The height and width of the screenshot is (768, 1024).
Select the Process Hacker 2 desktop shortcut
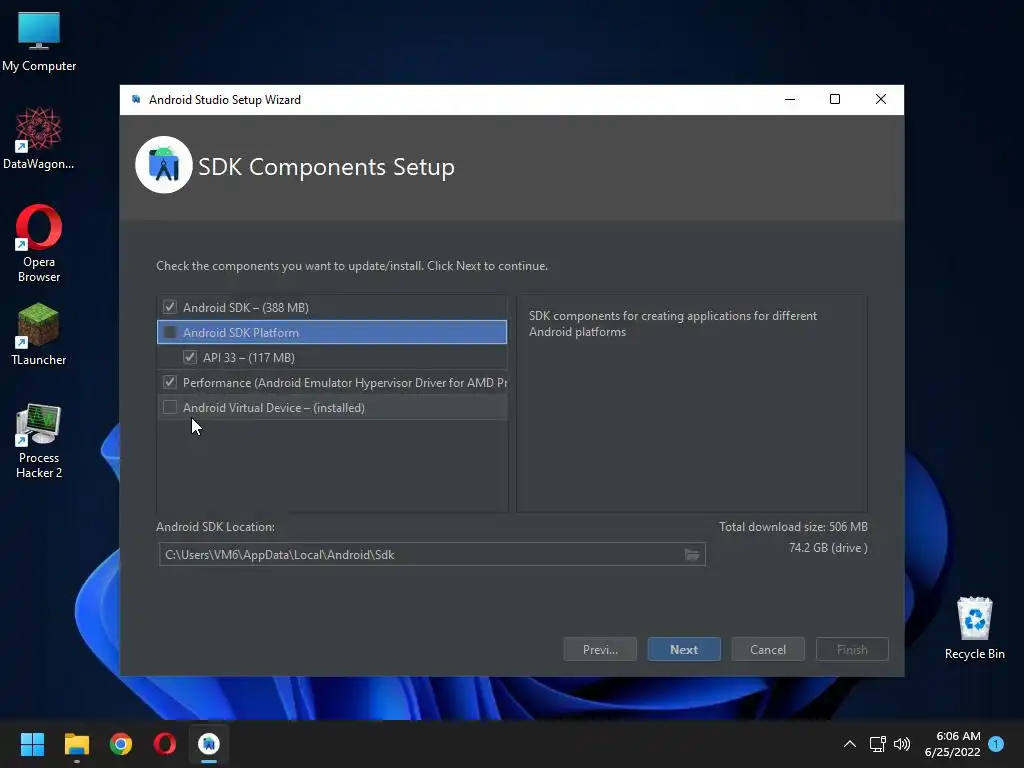pos(39,441)
